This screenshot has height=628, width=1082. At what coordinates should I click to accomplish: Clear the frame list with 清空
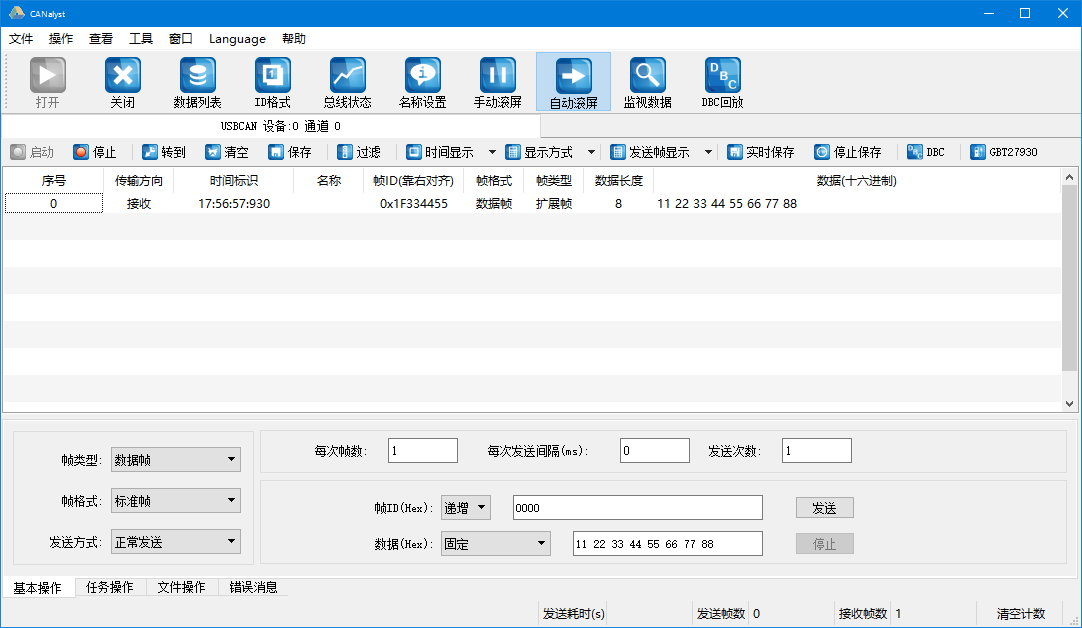(226, 152)
